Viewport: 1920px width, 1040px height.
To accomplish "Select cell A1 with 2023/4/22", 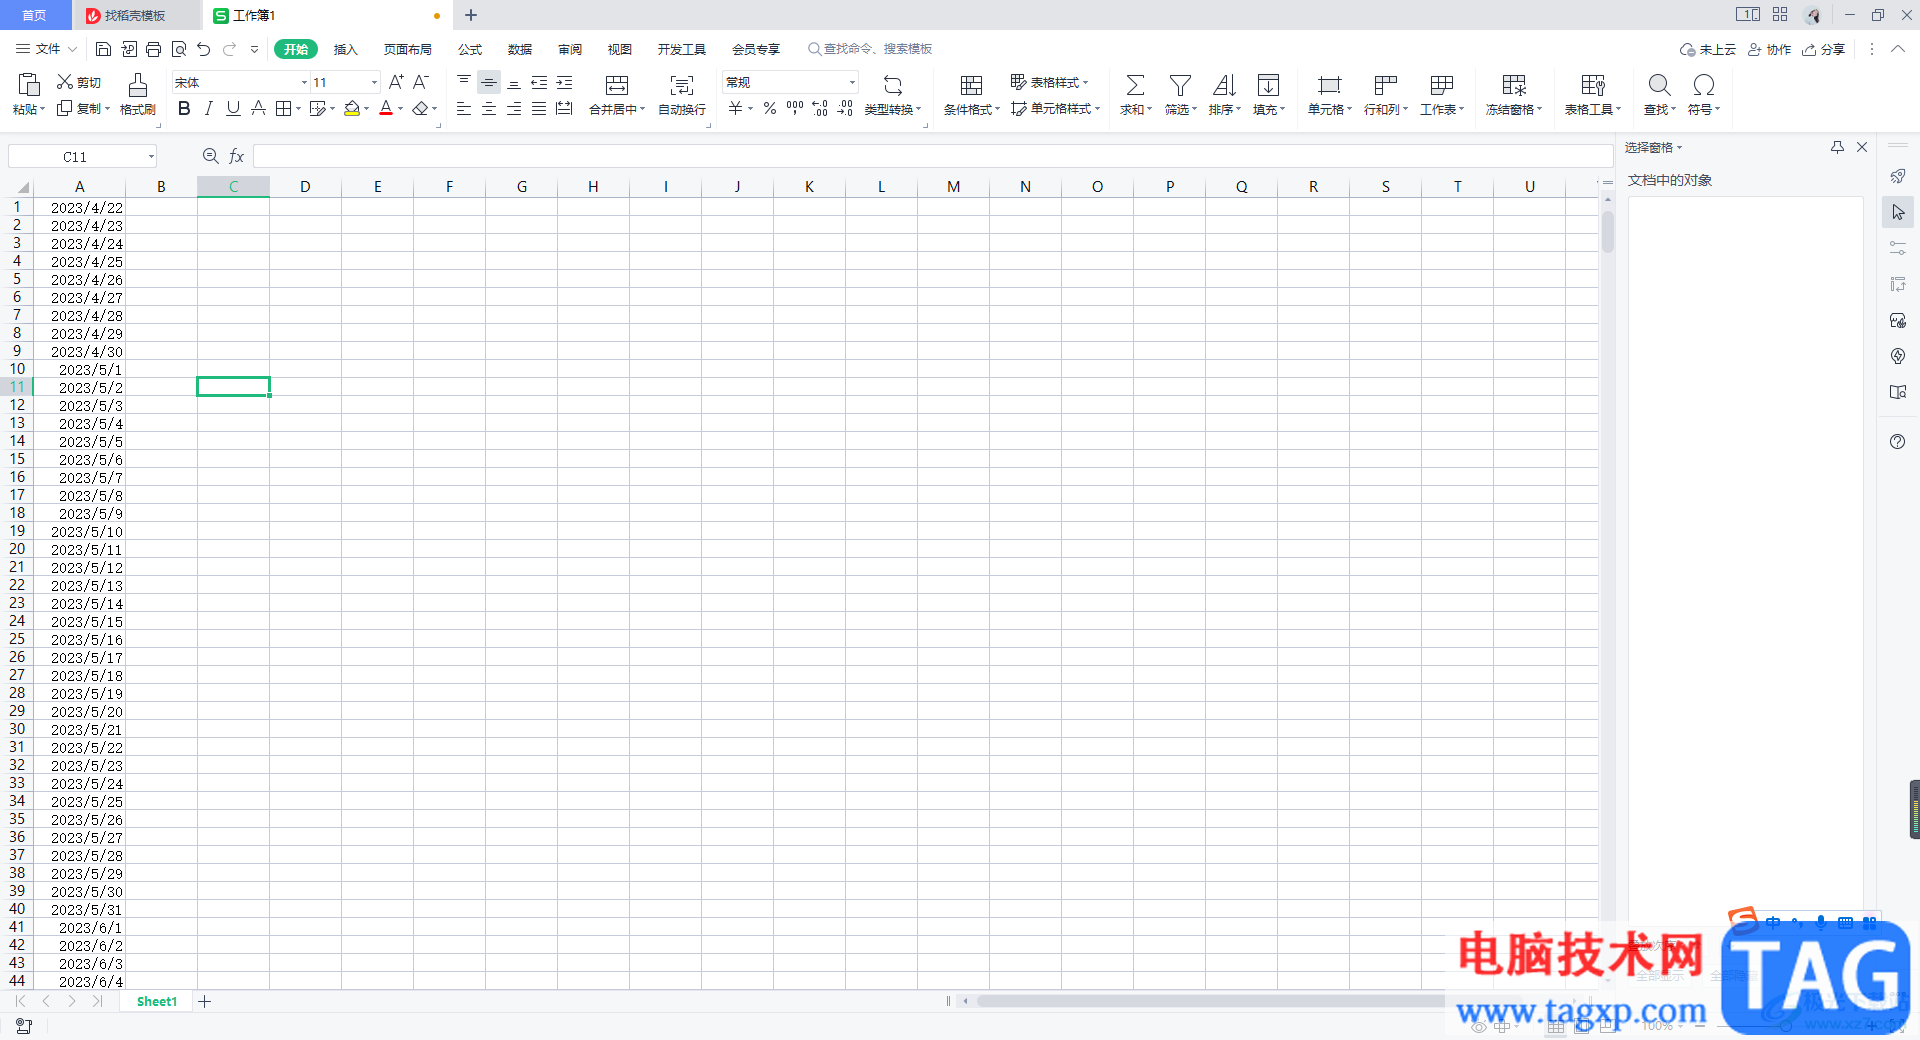I will tap(80, 207).
